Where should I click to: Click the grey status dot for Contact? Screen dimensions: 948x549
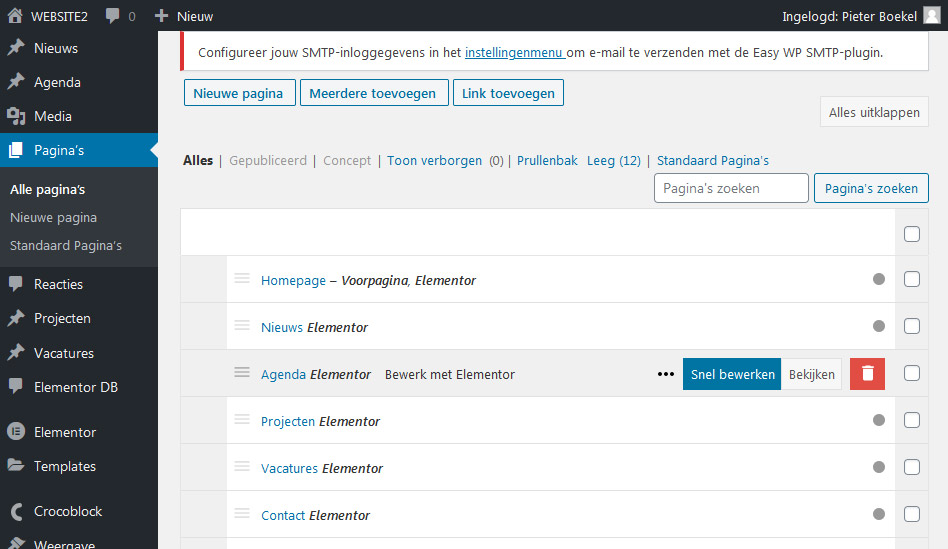pyautogui.click(x=879, y=514)
